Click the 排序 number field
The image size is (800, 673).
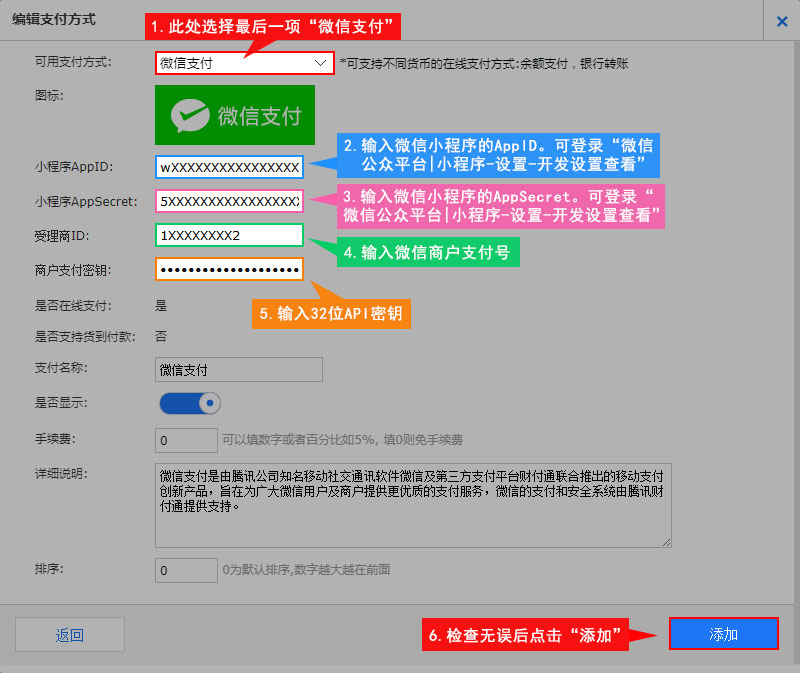tap(186, 569)
